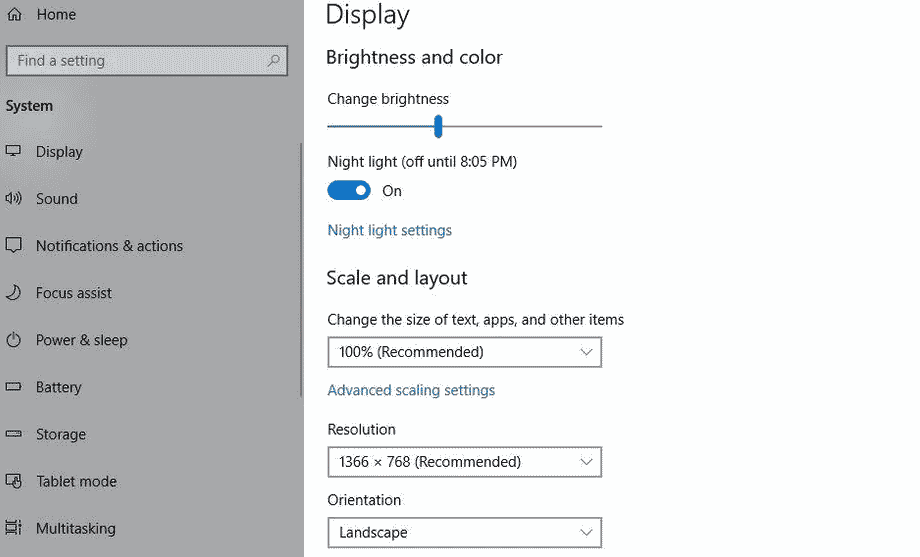Click the sidebar vertical scrollbar

[x=301, y=270]
